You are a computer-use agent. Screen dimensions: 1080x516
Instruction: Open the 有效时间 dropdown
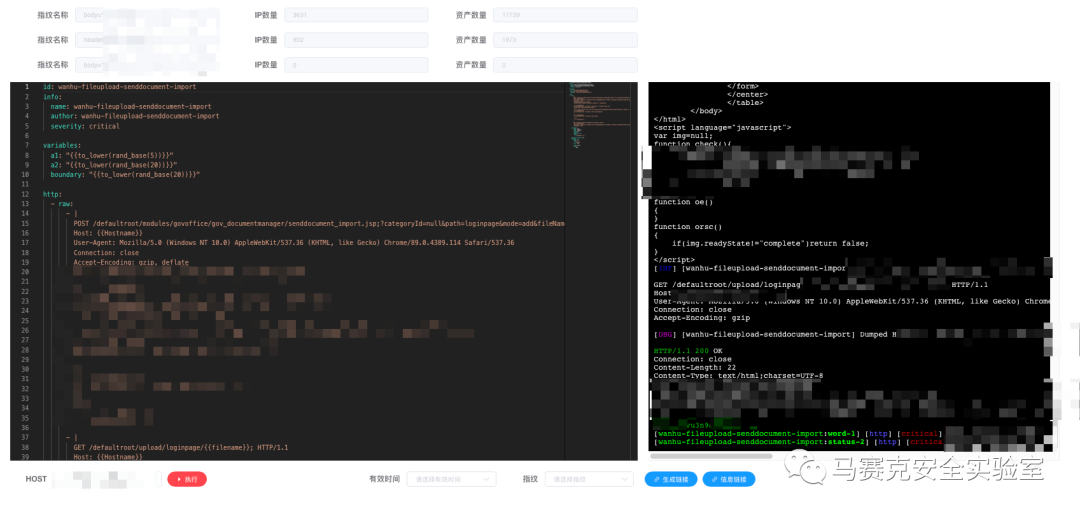pos(452,479)
